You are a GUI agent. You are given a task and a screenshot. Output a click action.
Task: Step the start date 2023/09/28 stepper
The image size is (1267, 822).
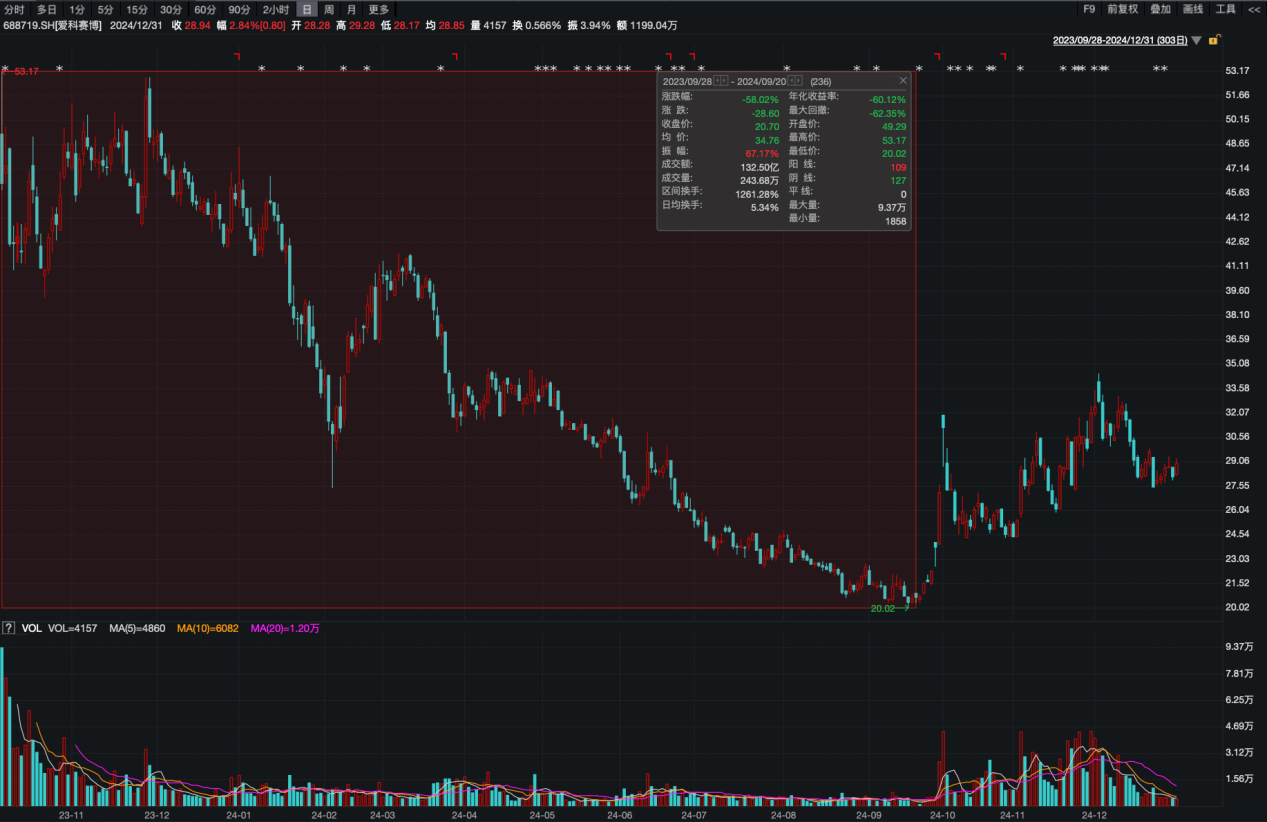[x=721, y=80]
